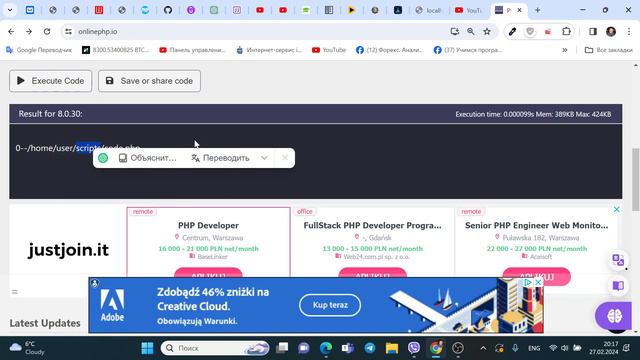This screenshot has height=360, width=640.
Task: Open the Интернет-сервис bookmark
Action: (269, 50)
